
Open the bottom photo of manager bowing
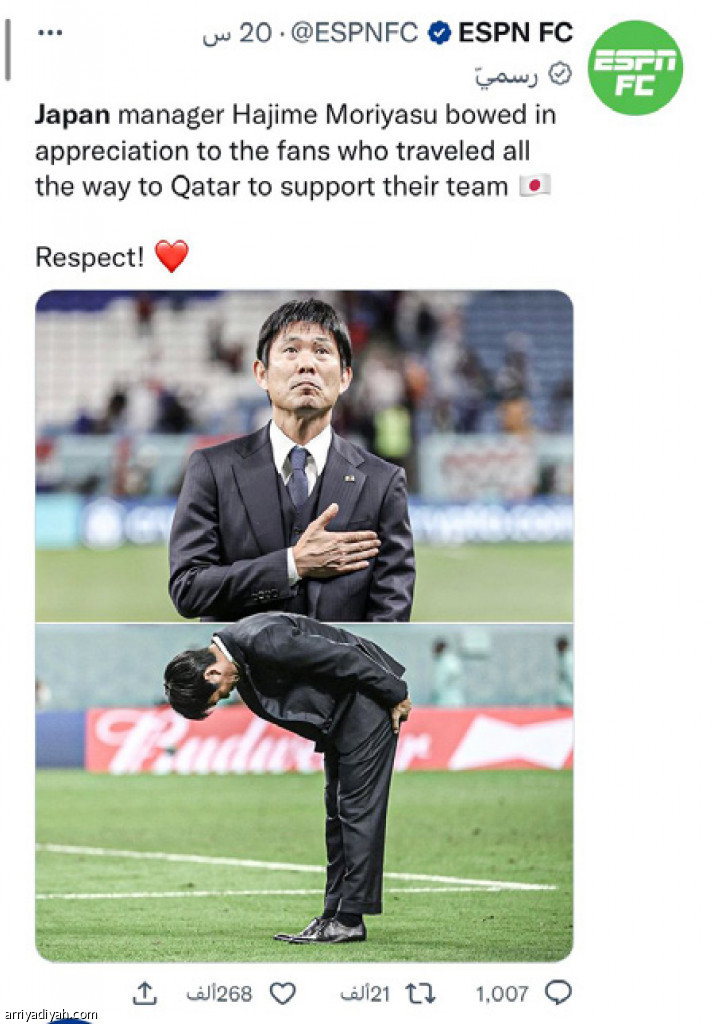tap(304, 792)
